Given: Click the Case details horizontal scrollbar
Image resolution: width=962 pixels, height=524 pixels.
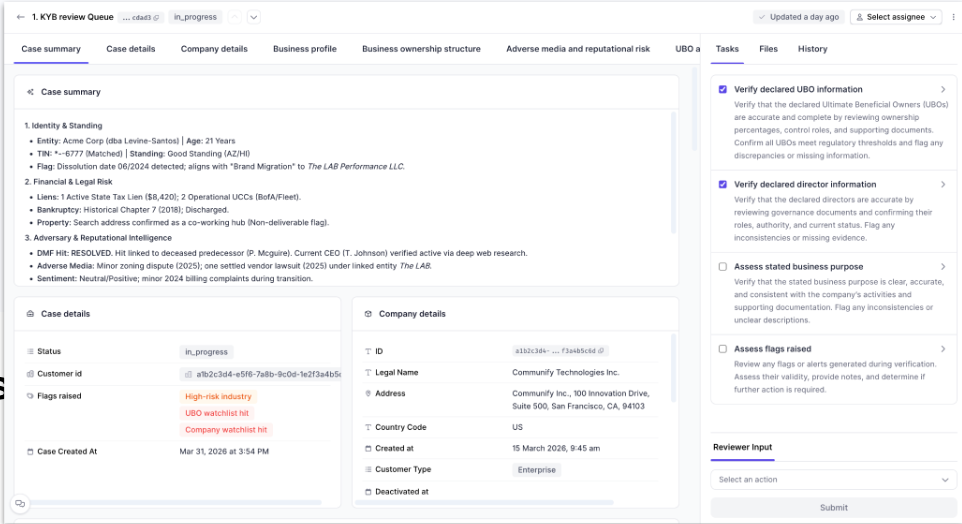Looking at the screenshot, I should 176,503.
